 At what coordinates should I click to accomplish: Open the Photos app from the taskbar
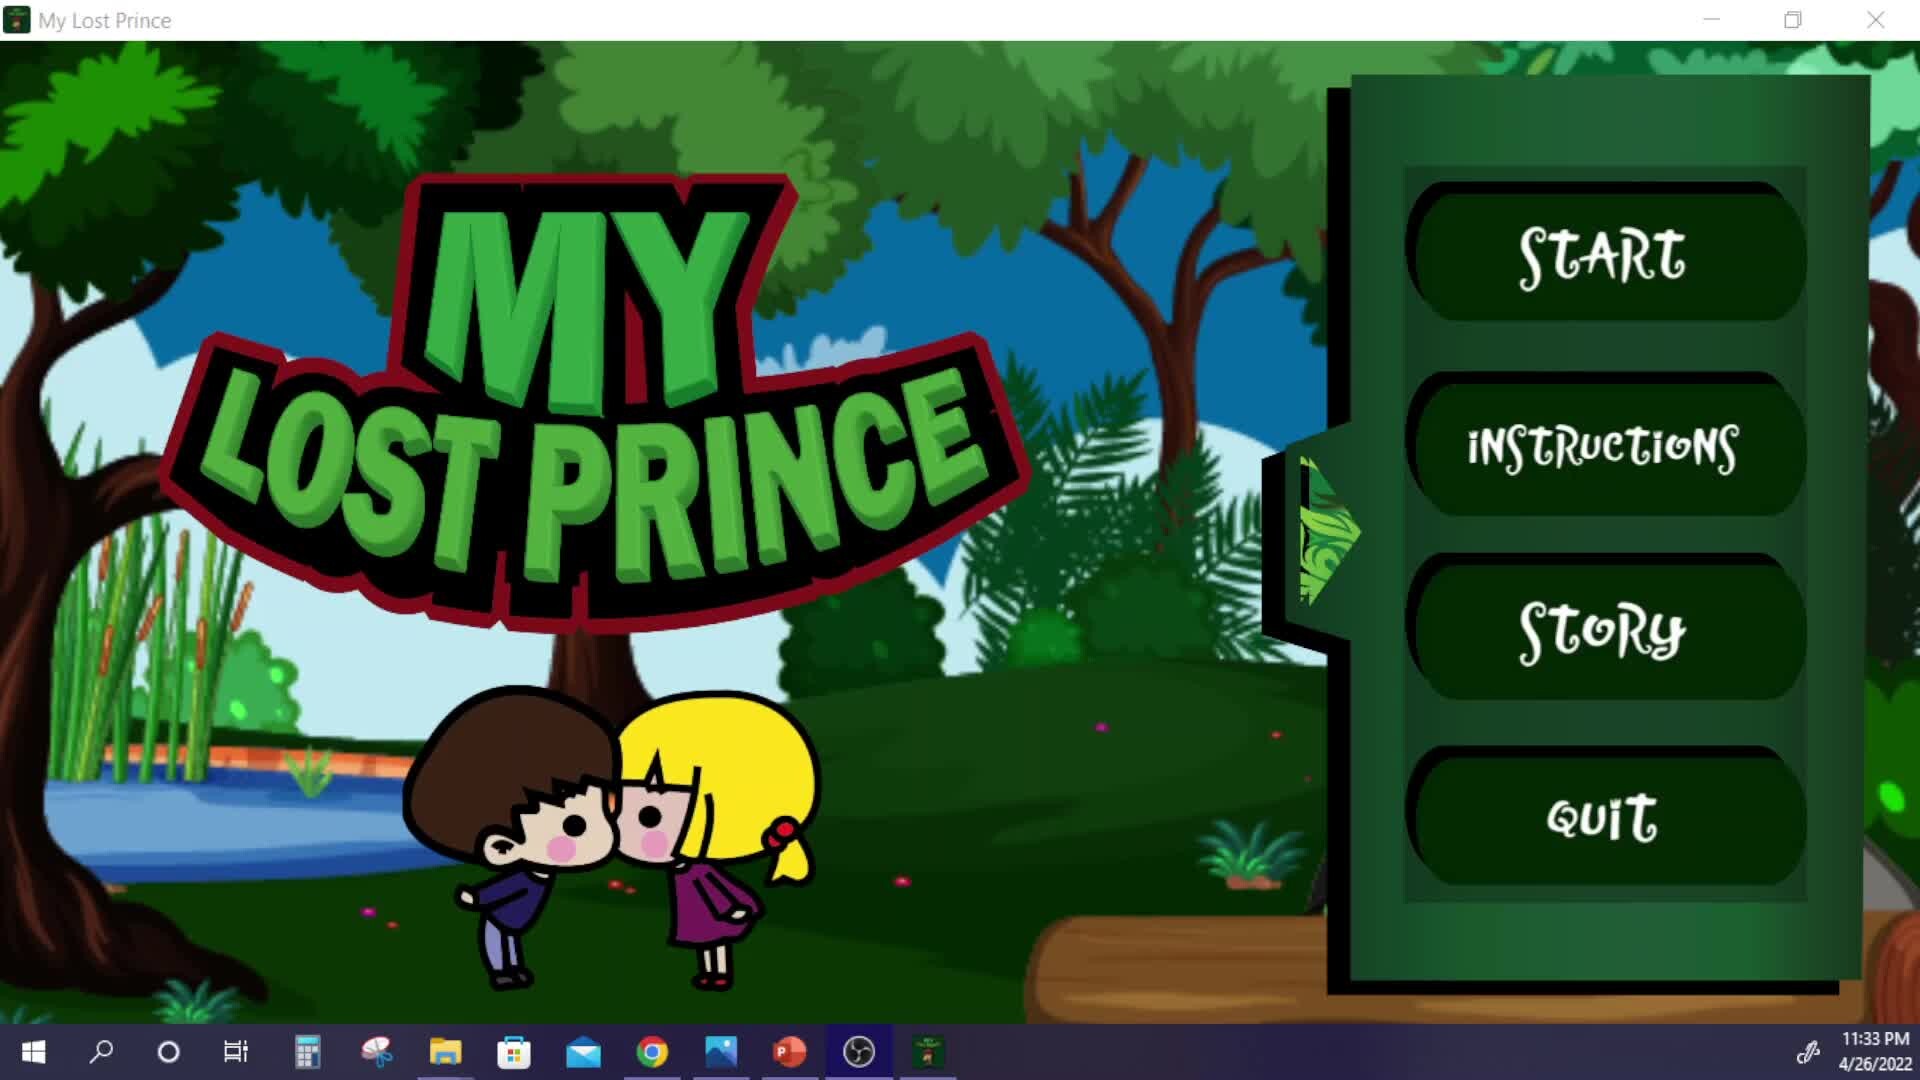point(721,1052)
